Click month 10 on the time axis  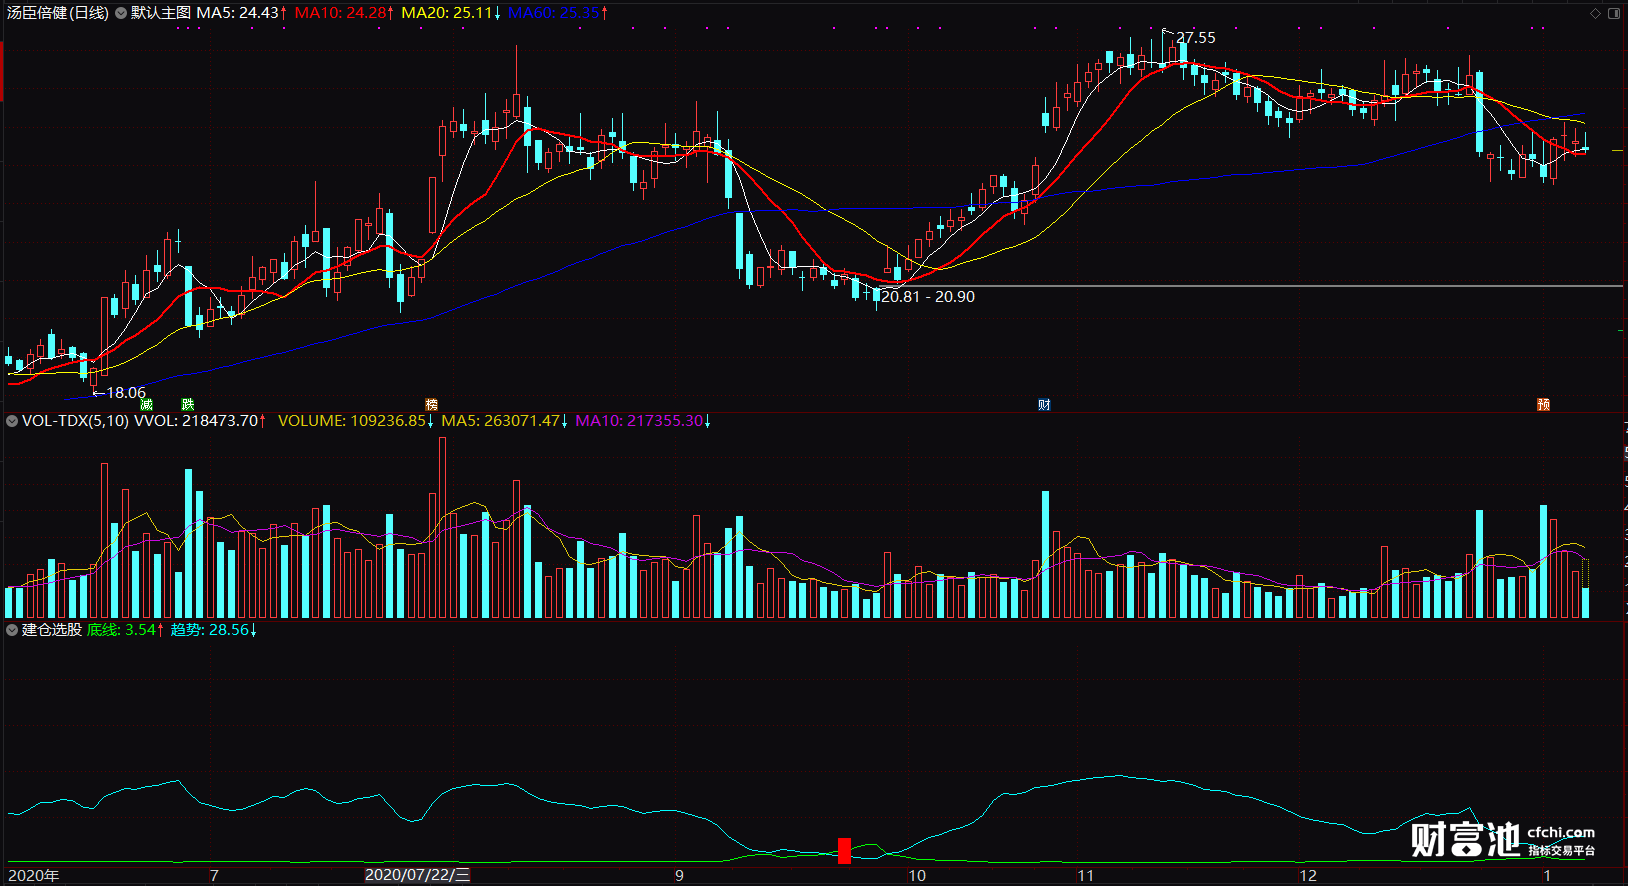point(917,876)
